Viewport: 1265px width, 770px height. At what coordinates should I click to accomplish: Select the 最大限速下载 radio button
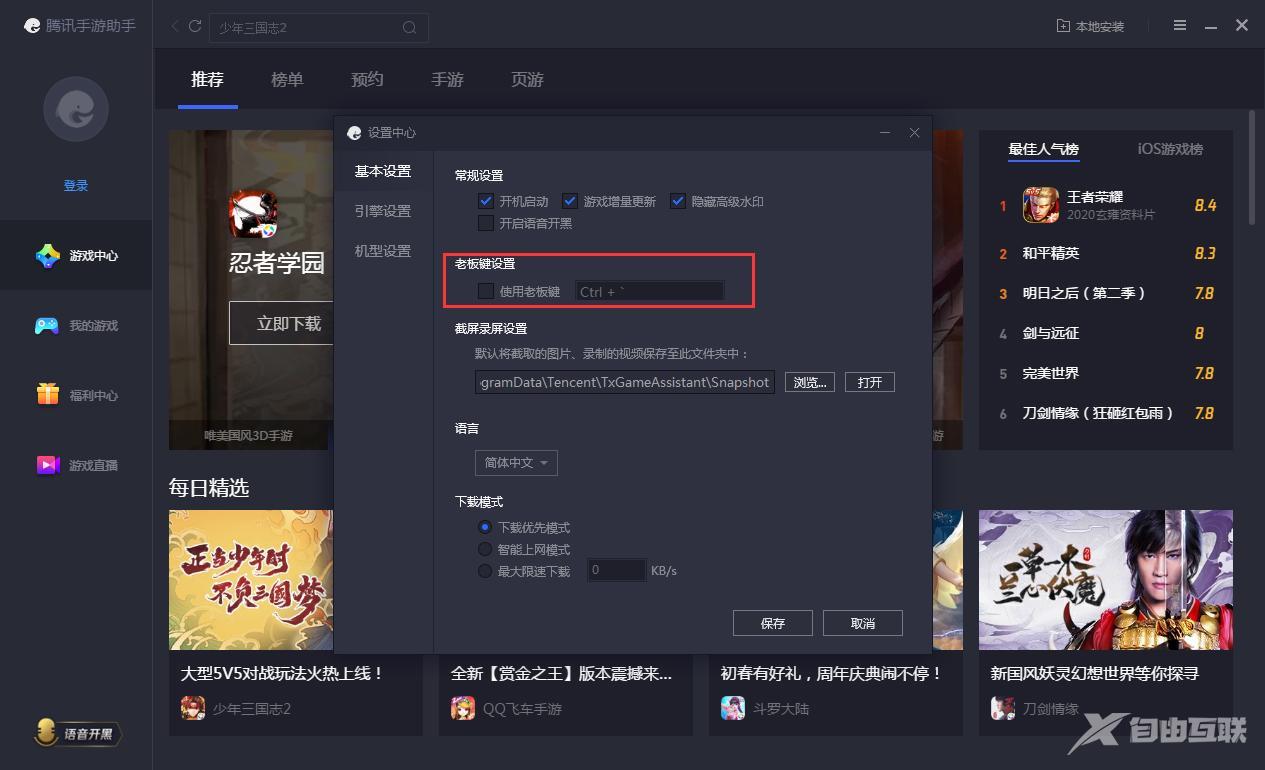click(x=485, y=571)
